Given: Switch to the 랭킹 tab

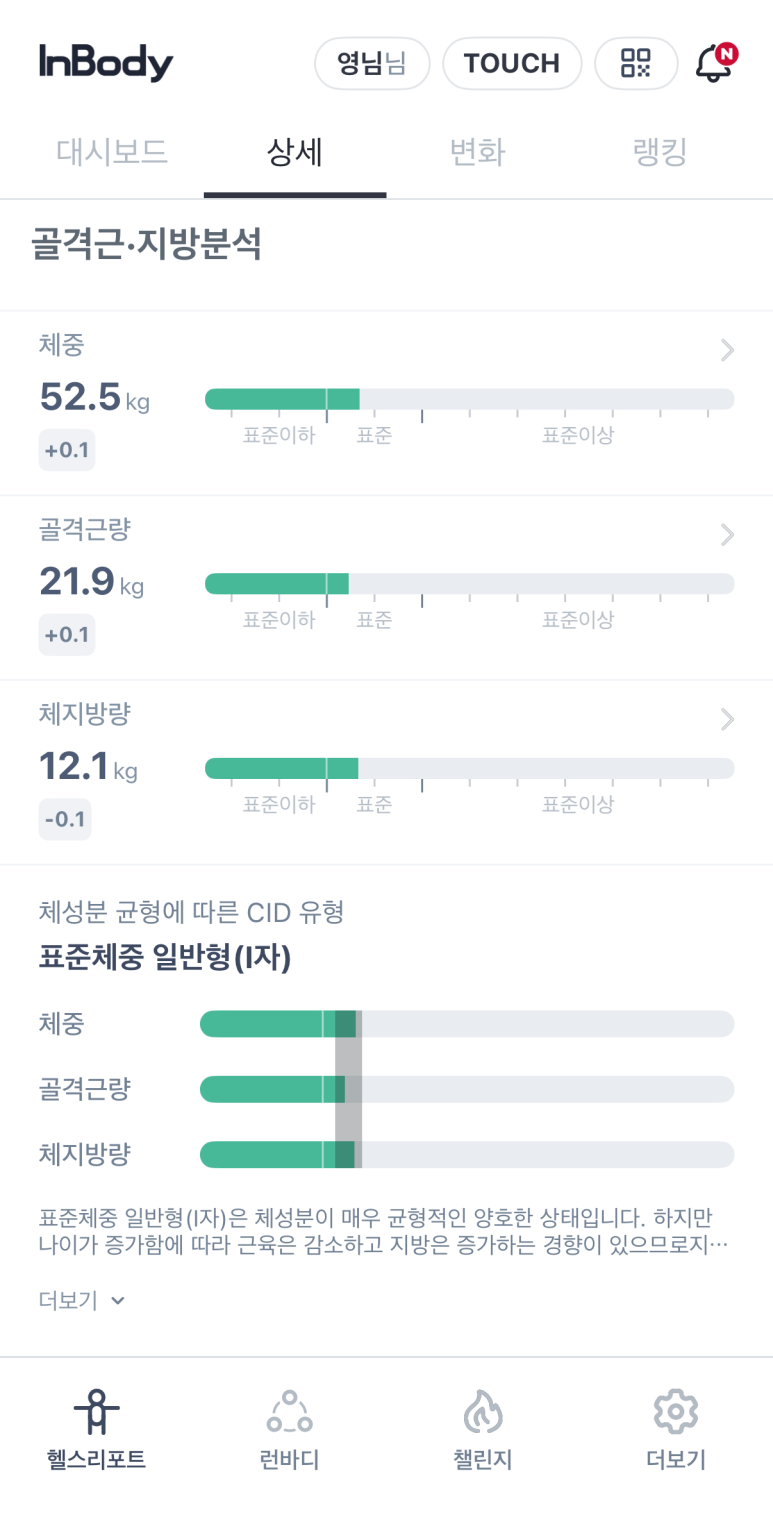Looking at the screenshot, I should 660,153.
